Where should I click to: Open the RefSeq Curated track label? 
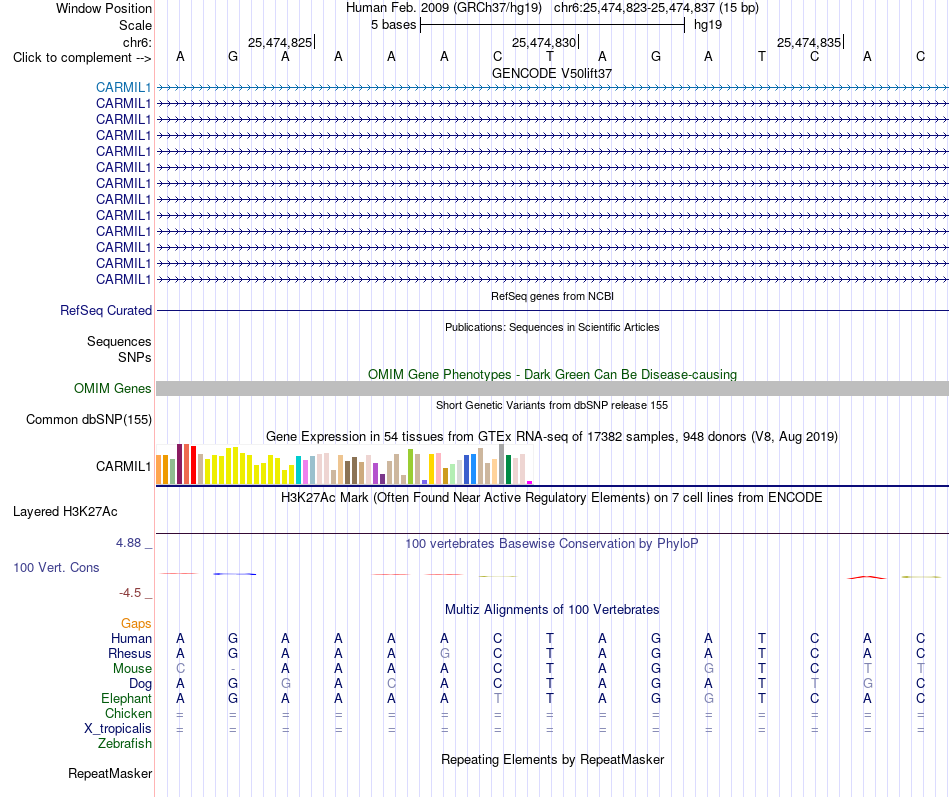click(x=106, y=310)
